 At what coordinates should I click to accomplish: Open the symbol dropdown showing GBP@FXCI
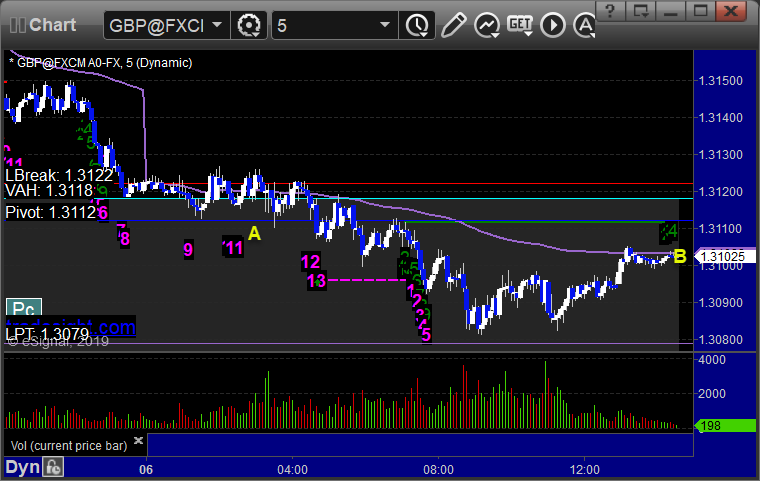166,25
